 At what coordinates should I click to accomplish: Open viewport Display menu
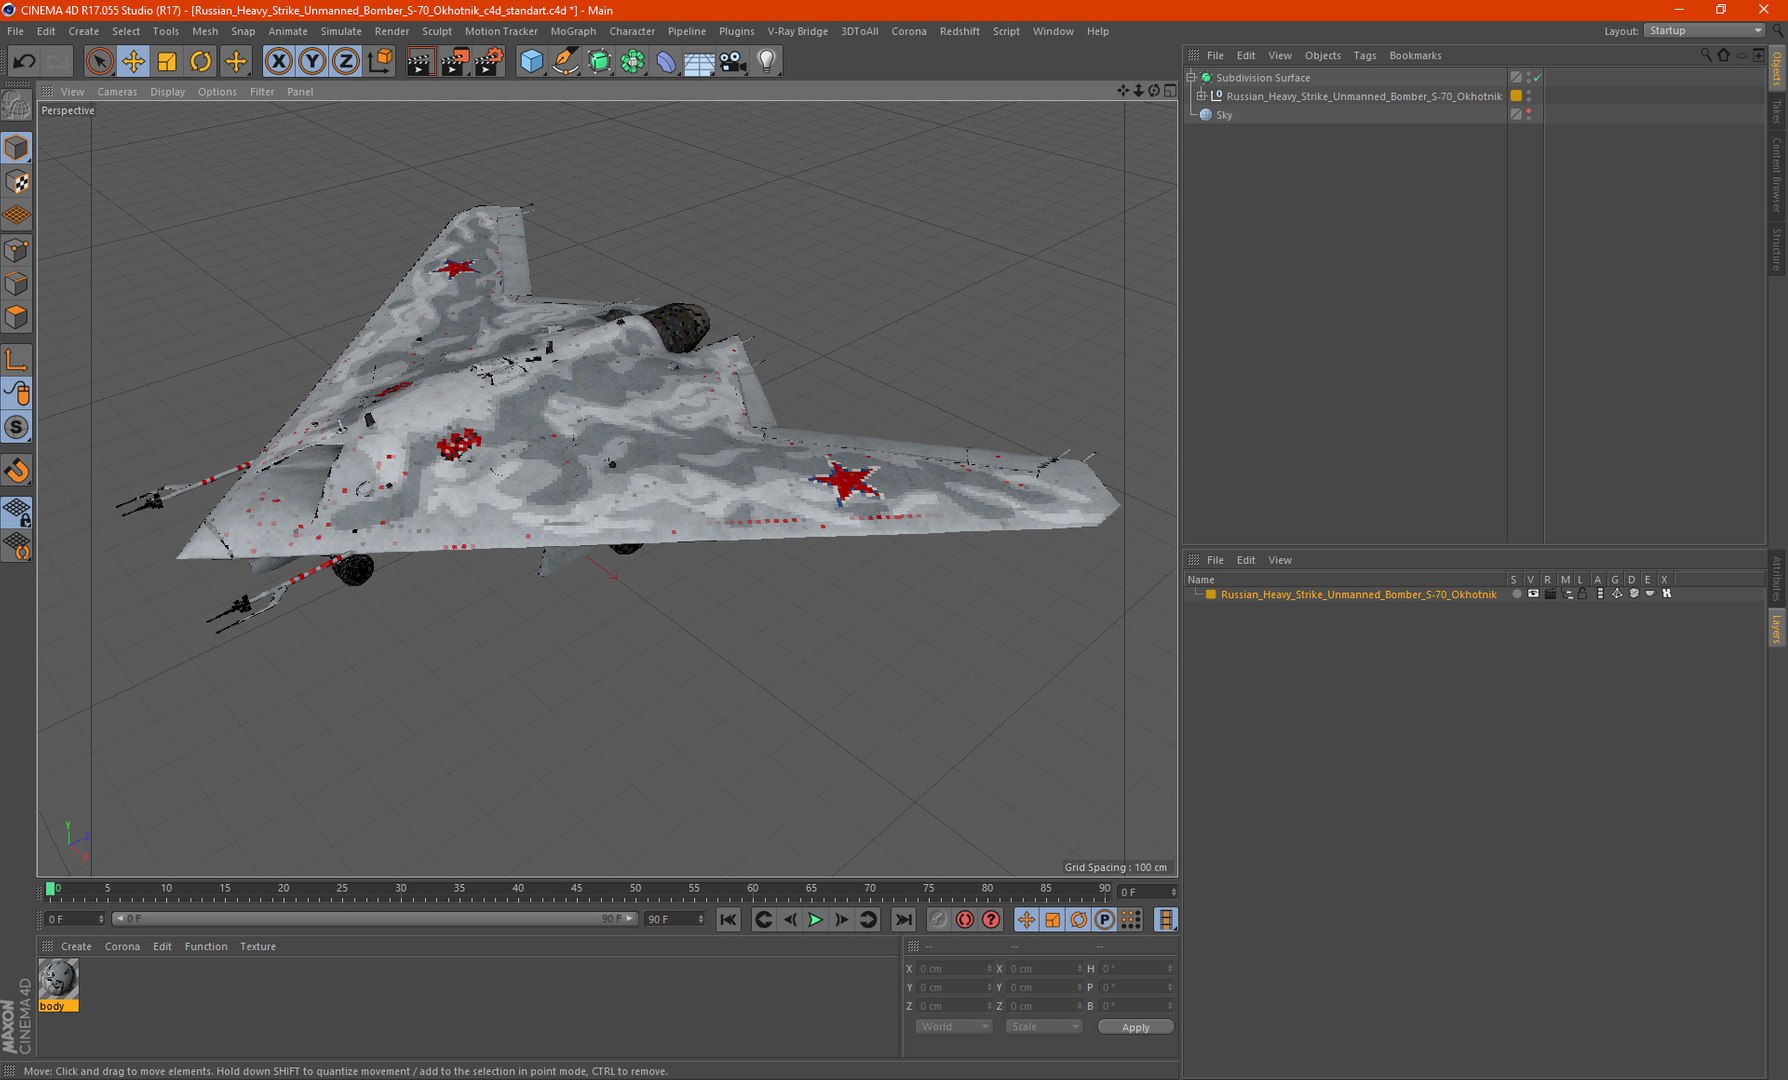click(168, 92)
